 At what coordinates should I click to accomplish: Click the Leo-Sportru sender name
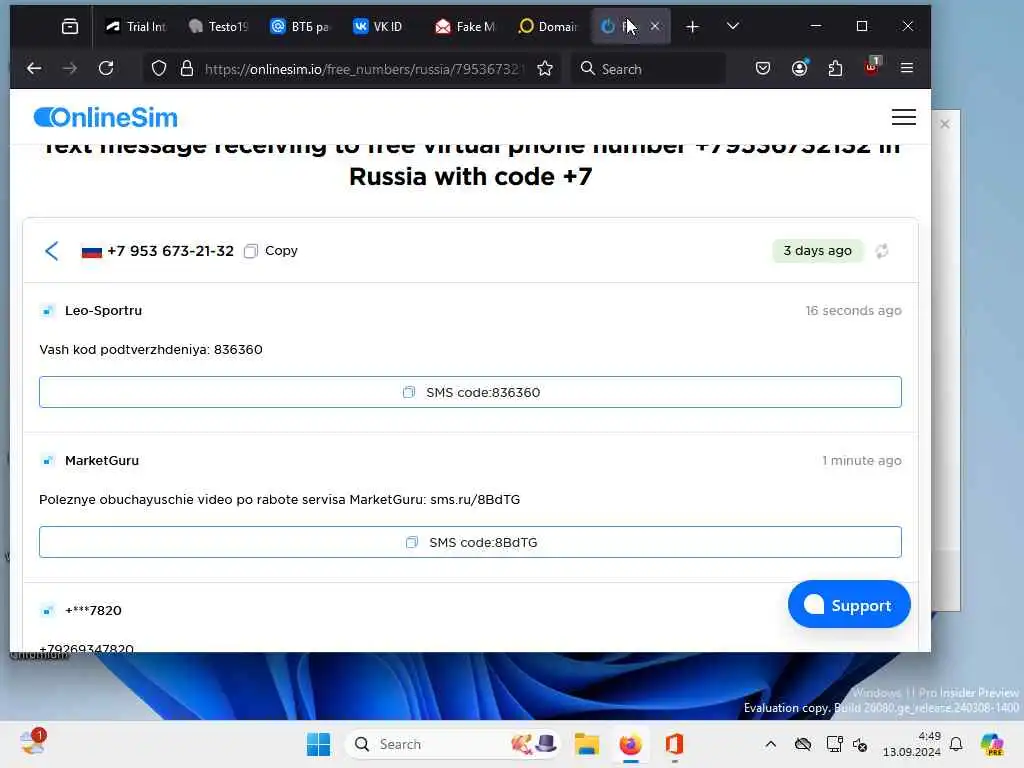(x=103, y=311)
